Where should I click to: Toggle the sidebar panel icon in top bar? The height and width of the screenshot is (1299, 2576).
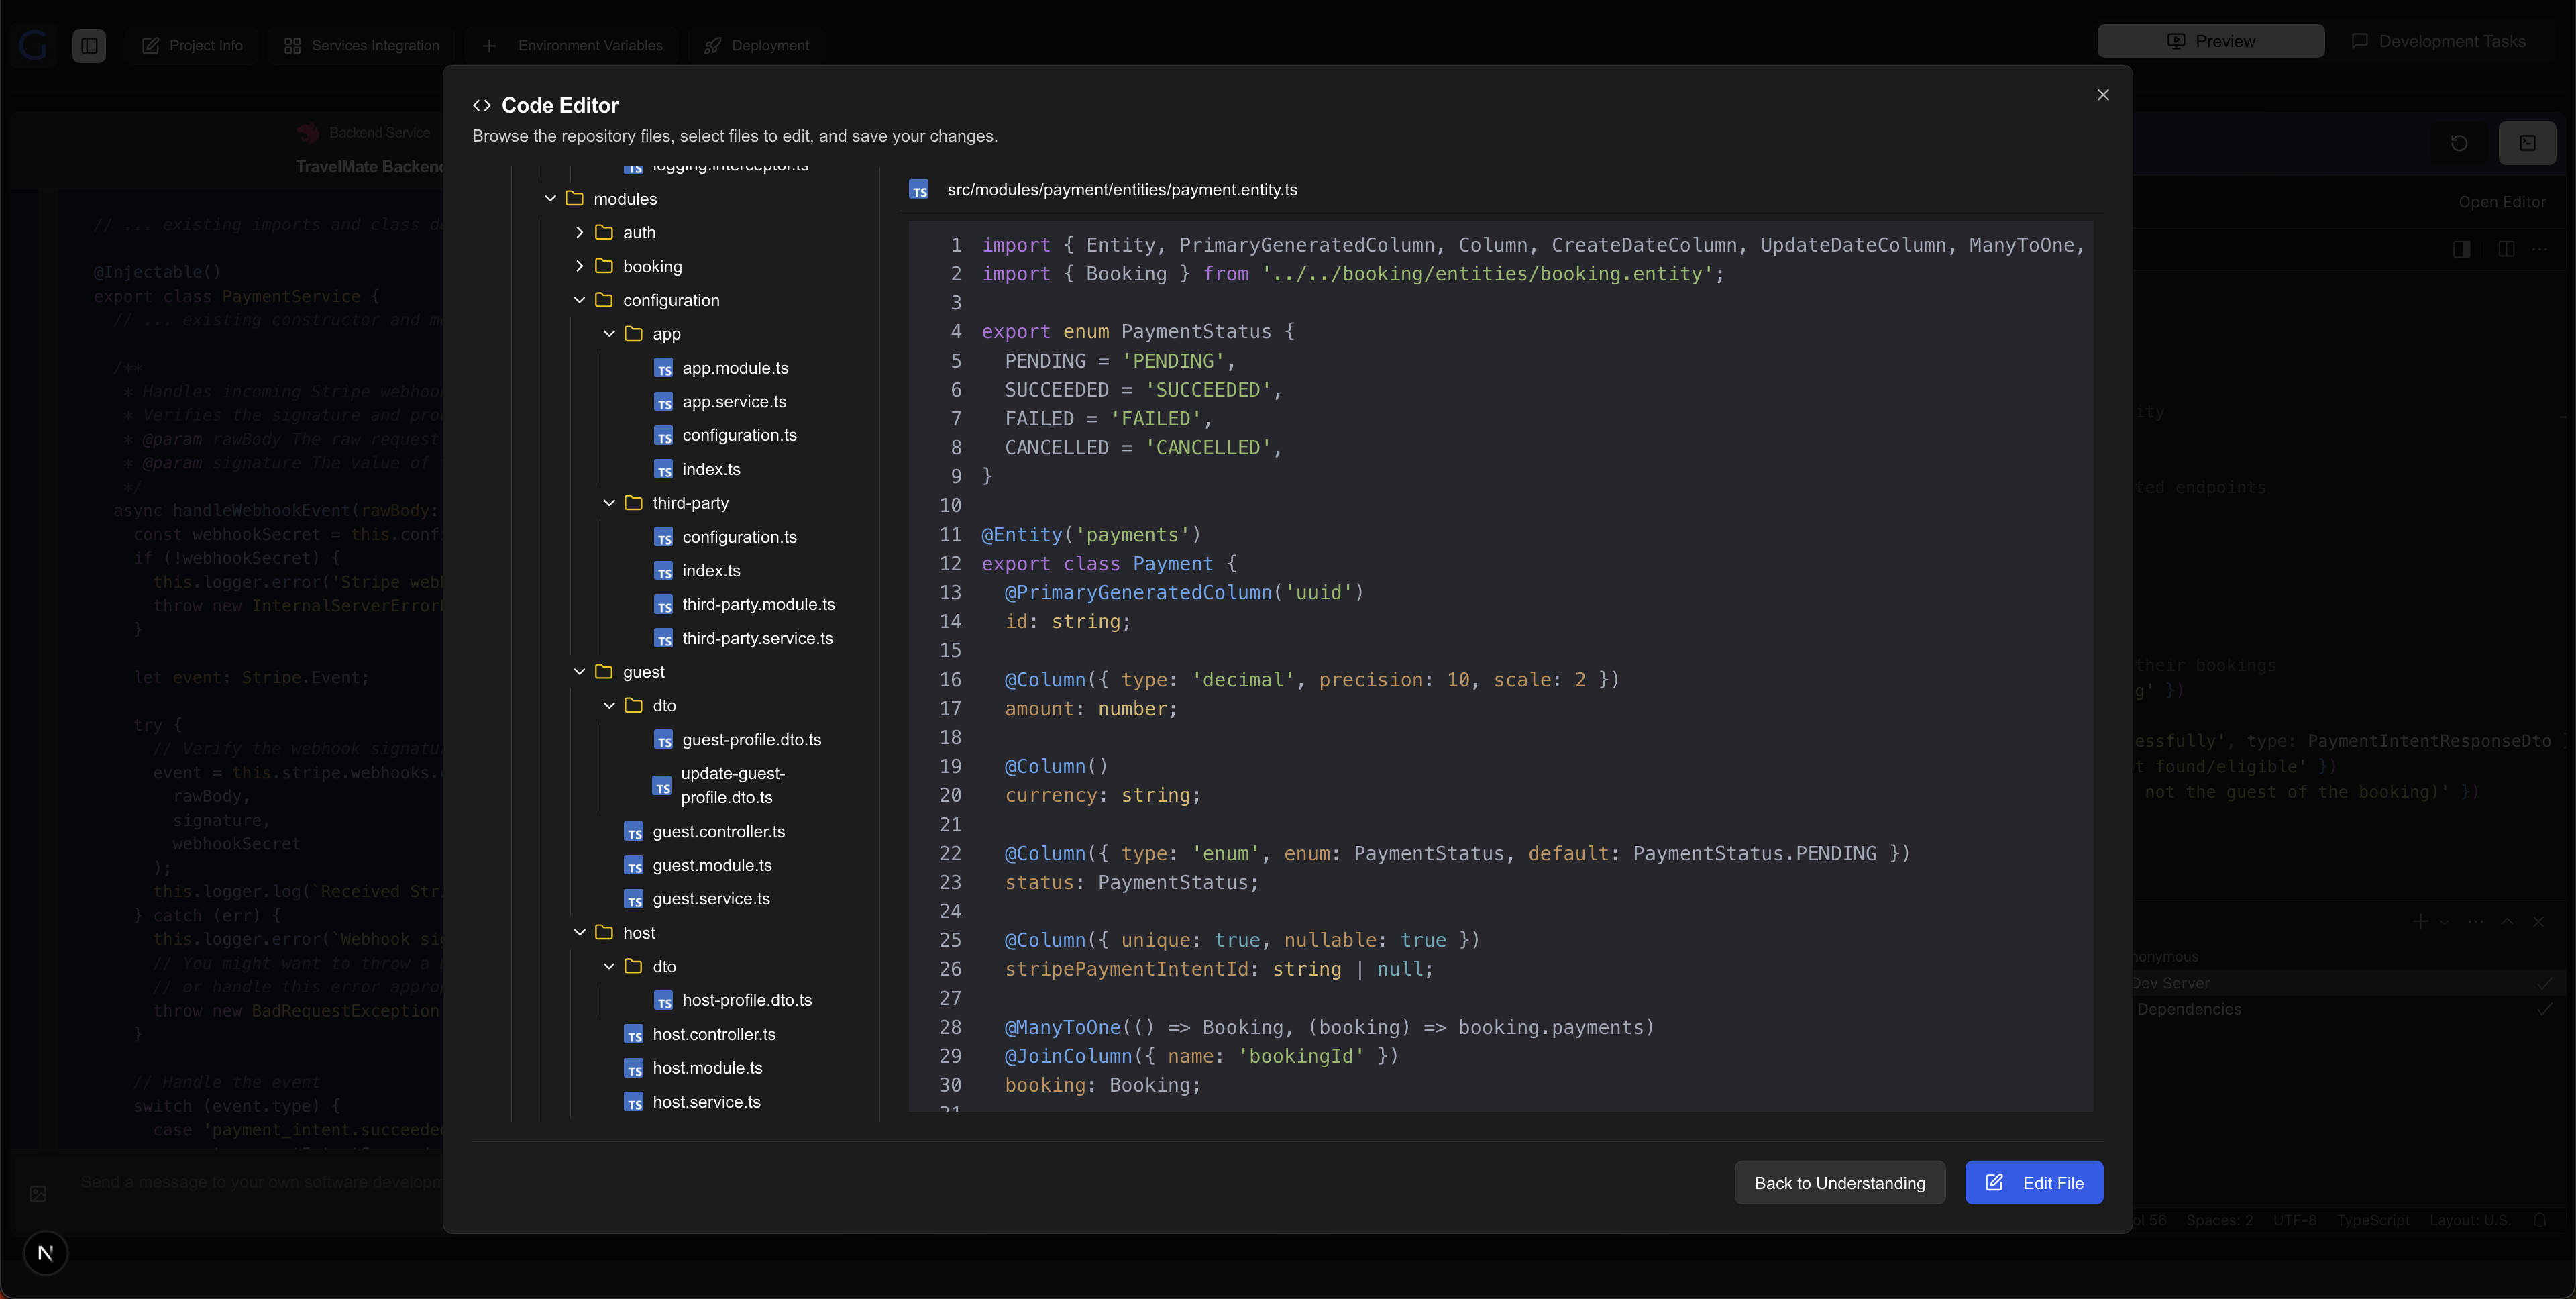89,45
